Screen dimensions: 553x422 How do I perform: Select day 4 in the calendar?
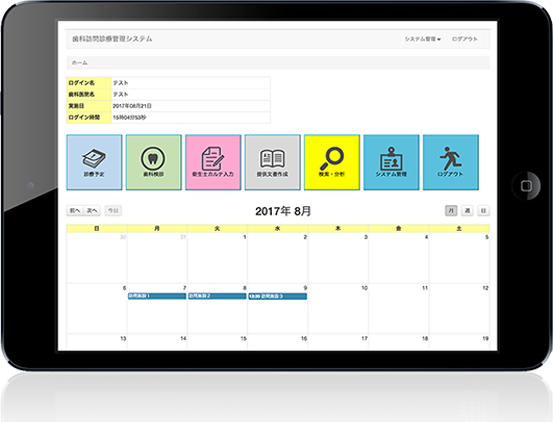[399, 258]
